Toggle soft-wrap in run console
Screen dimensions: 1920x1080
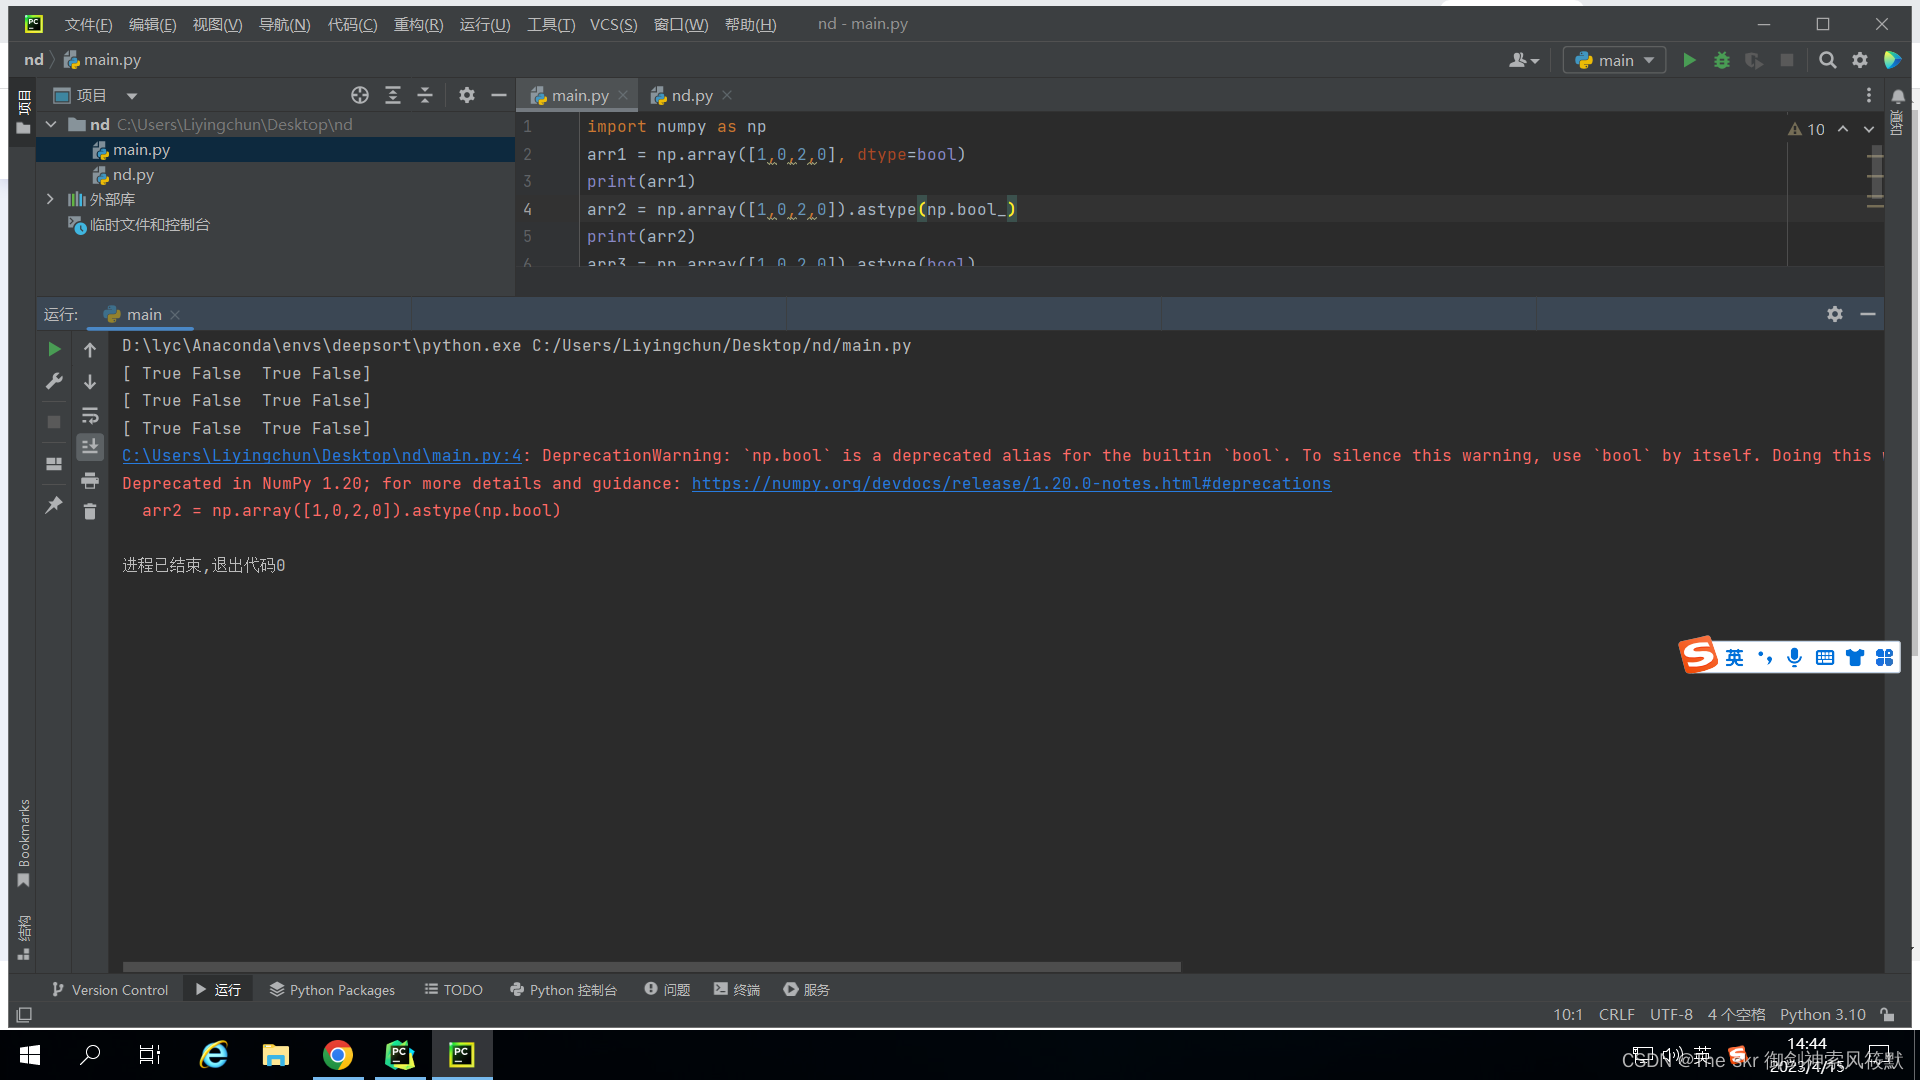pyautogui.click(x=90, y=415)
